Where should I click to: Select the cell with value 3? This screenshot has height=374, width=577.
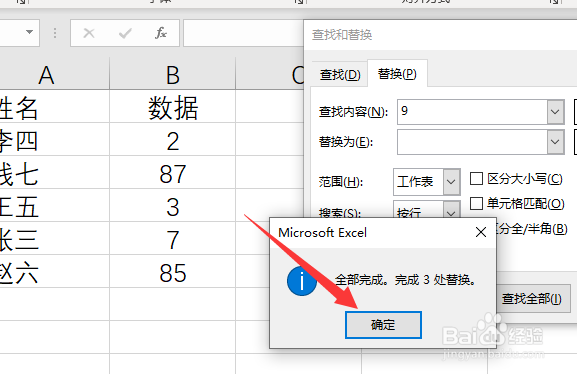[x=173, y=206]
